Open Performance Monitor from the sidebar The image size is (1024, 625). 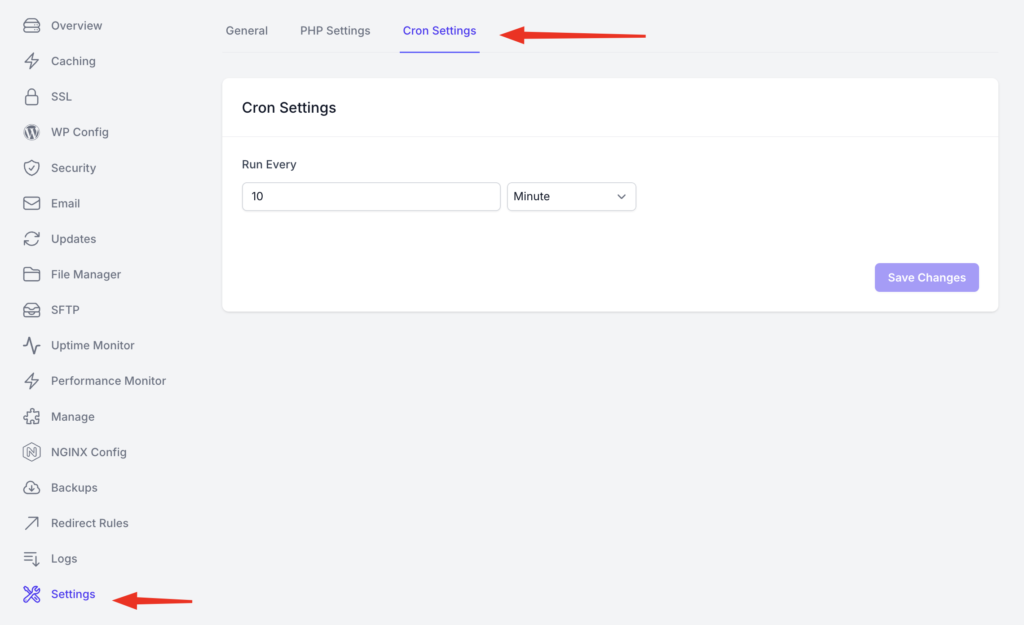click(x=108, y=381)
